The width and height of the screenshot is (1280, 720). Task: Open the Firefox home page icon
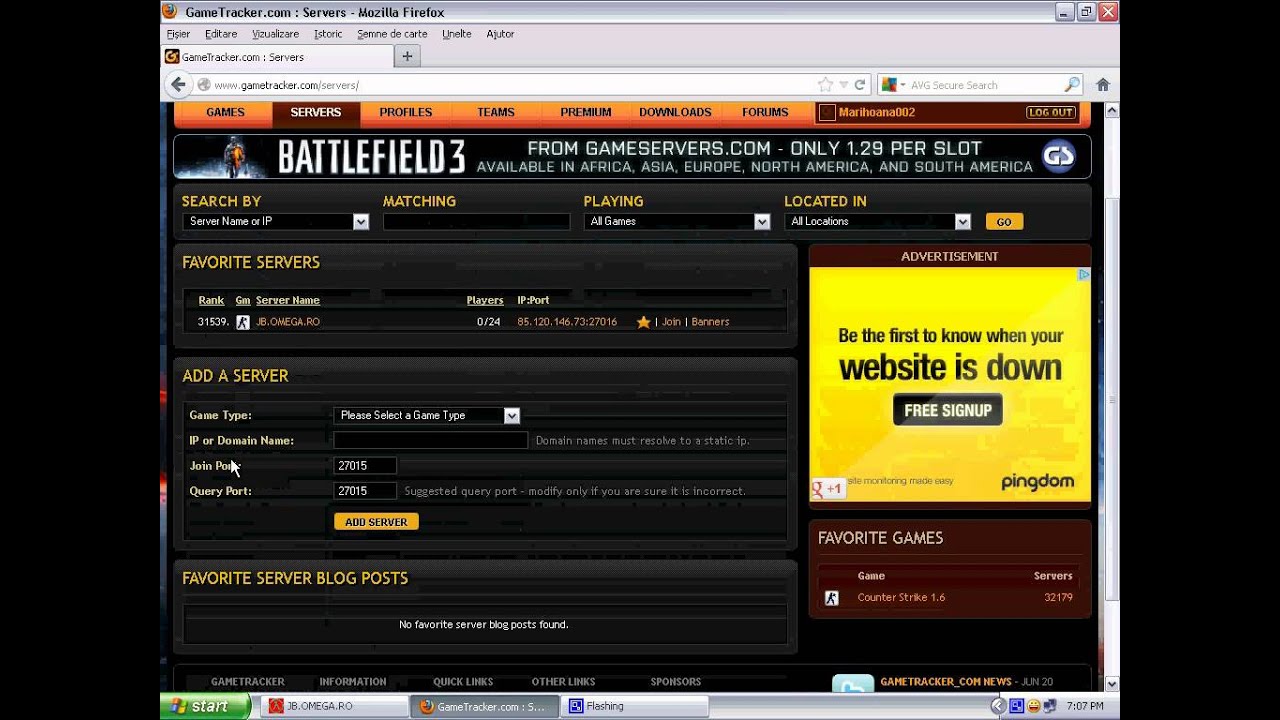coord(1103,85)
